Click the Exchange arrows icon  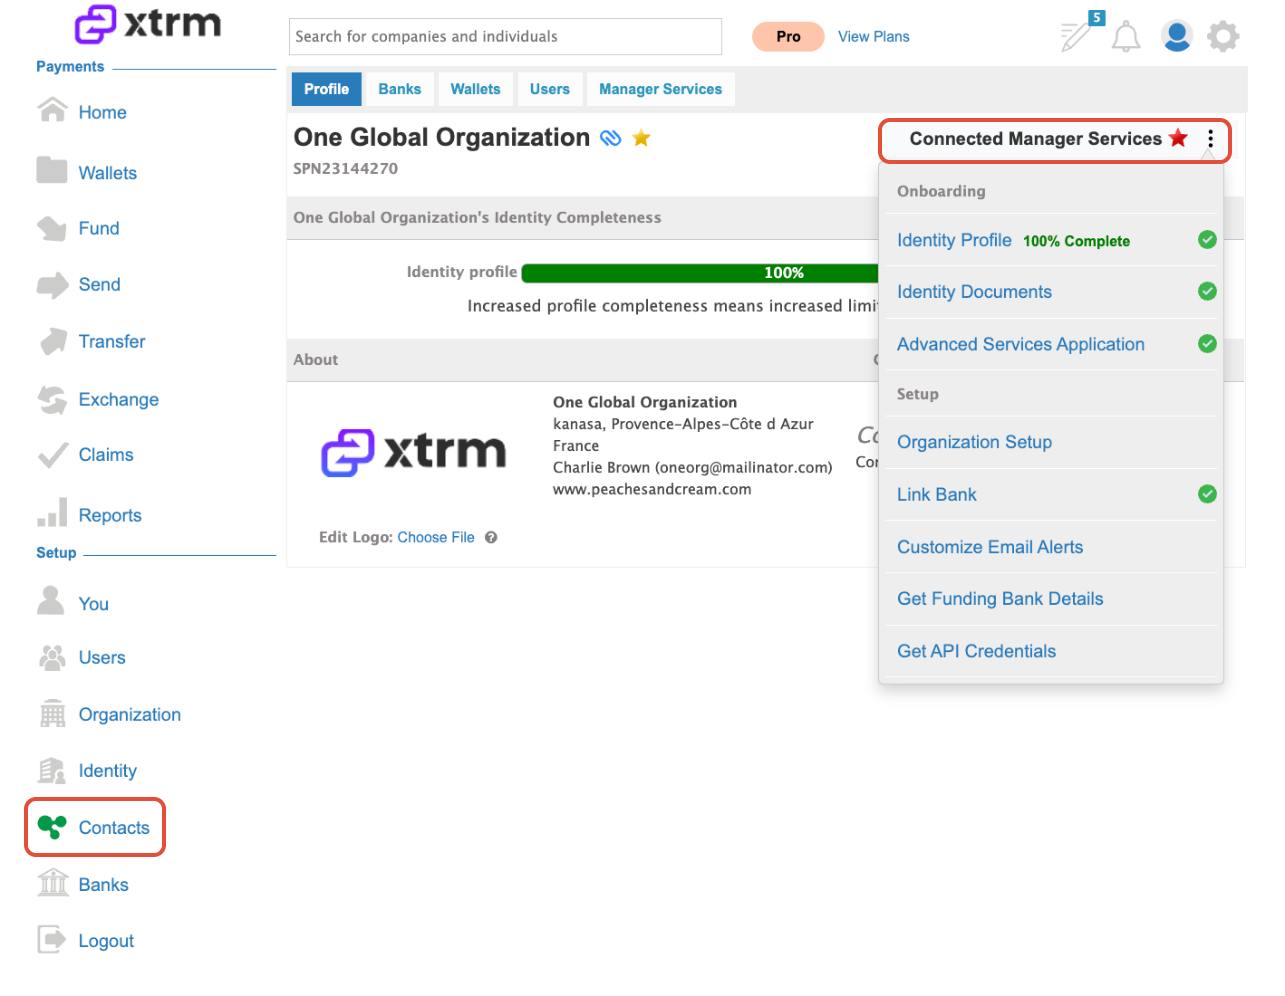pos(52,399)
